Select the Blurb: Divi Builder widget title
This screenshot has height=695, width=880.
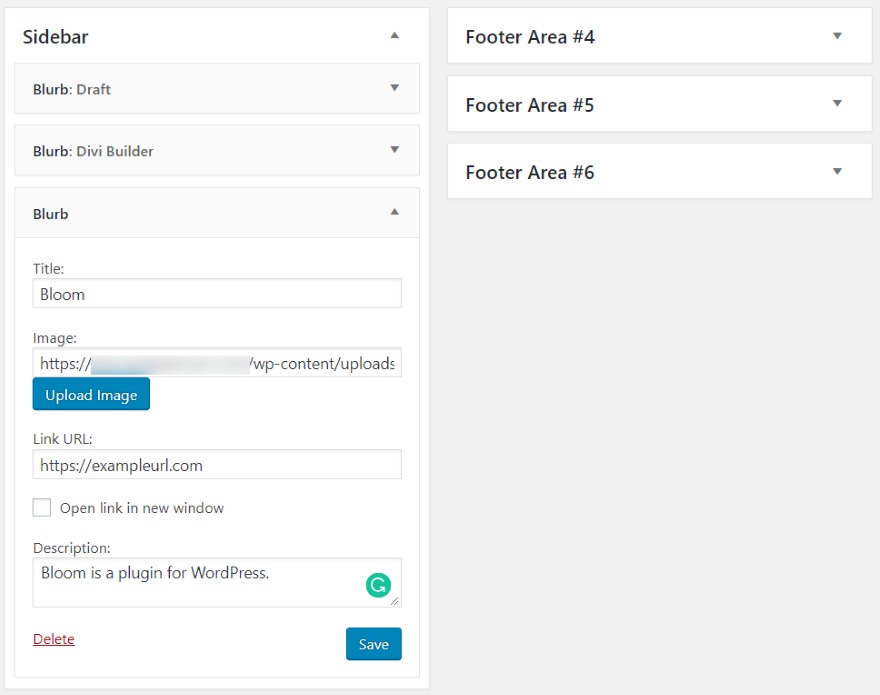(x=93, y=151)
